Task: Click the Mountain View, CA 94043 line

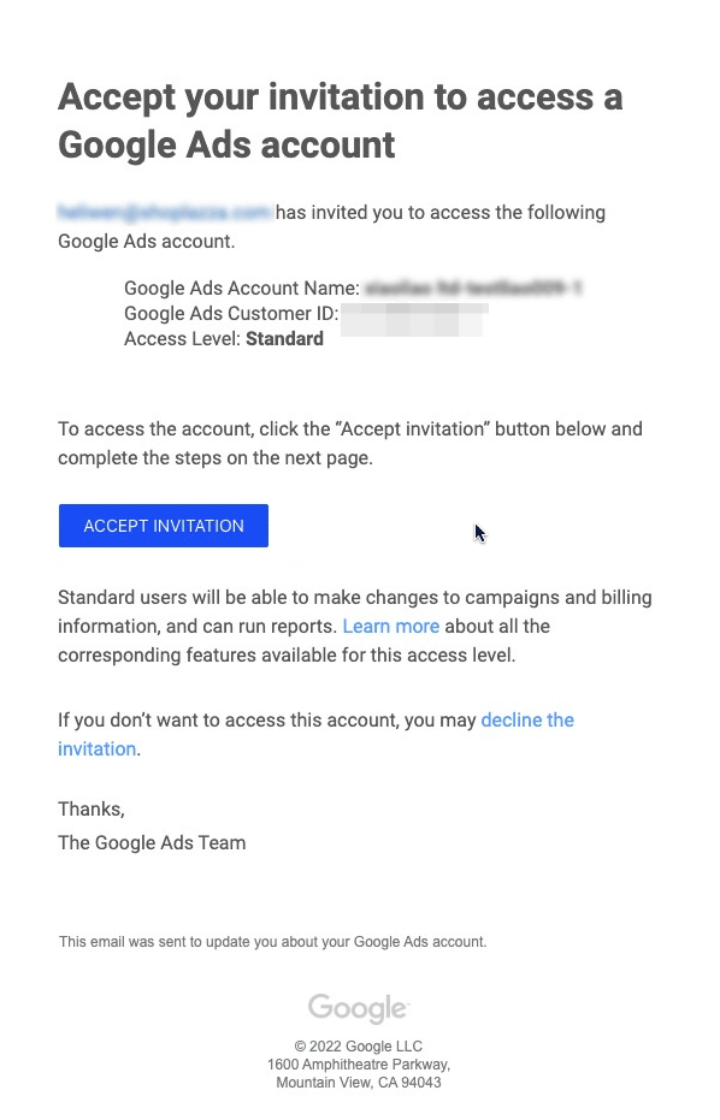Action: [x=359, y=1082]
